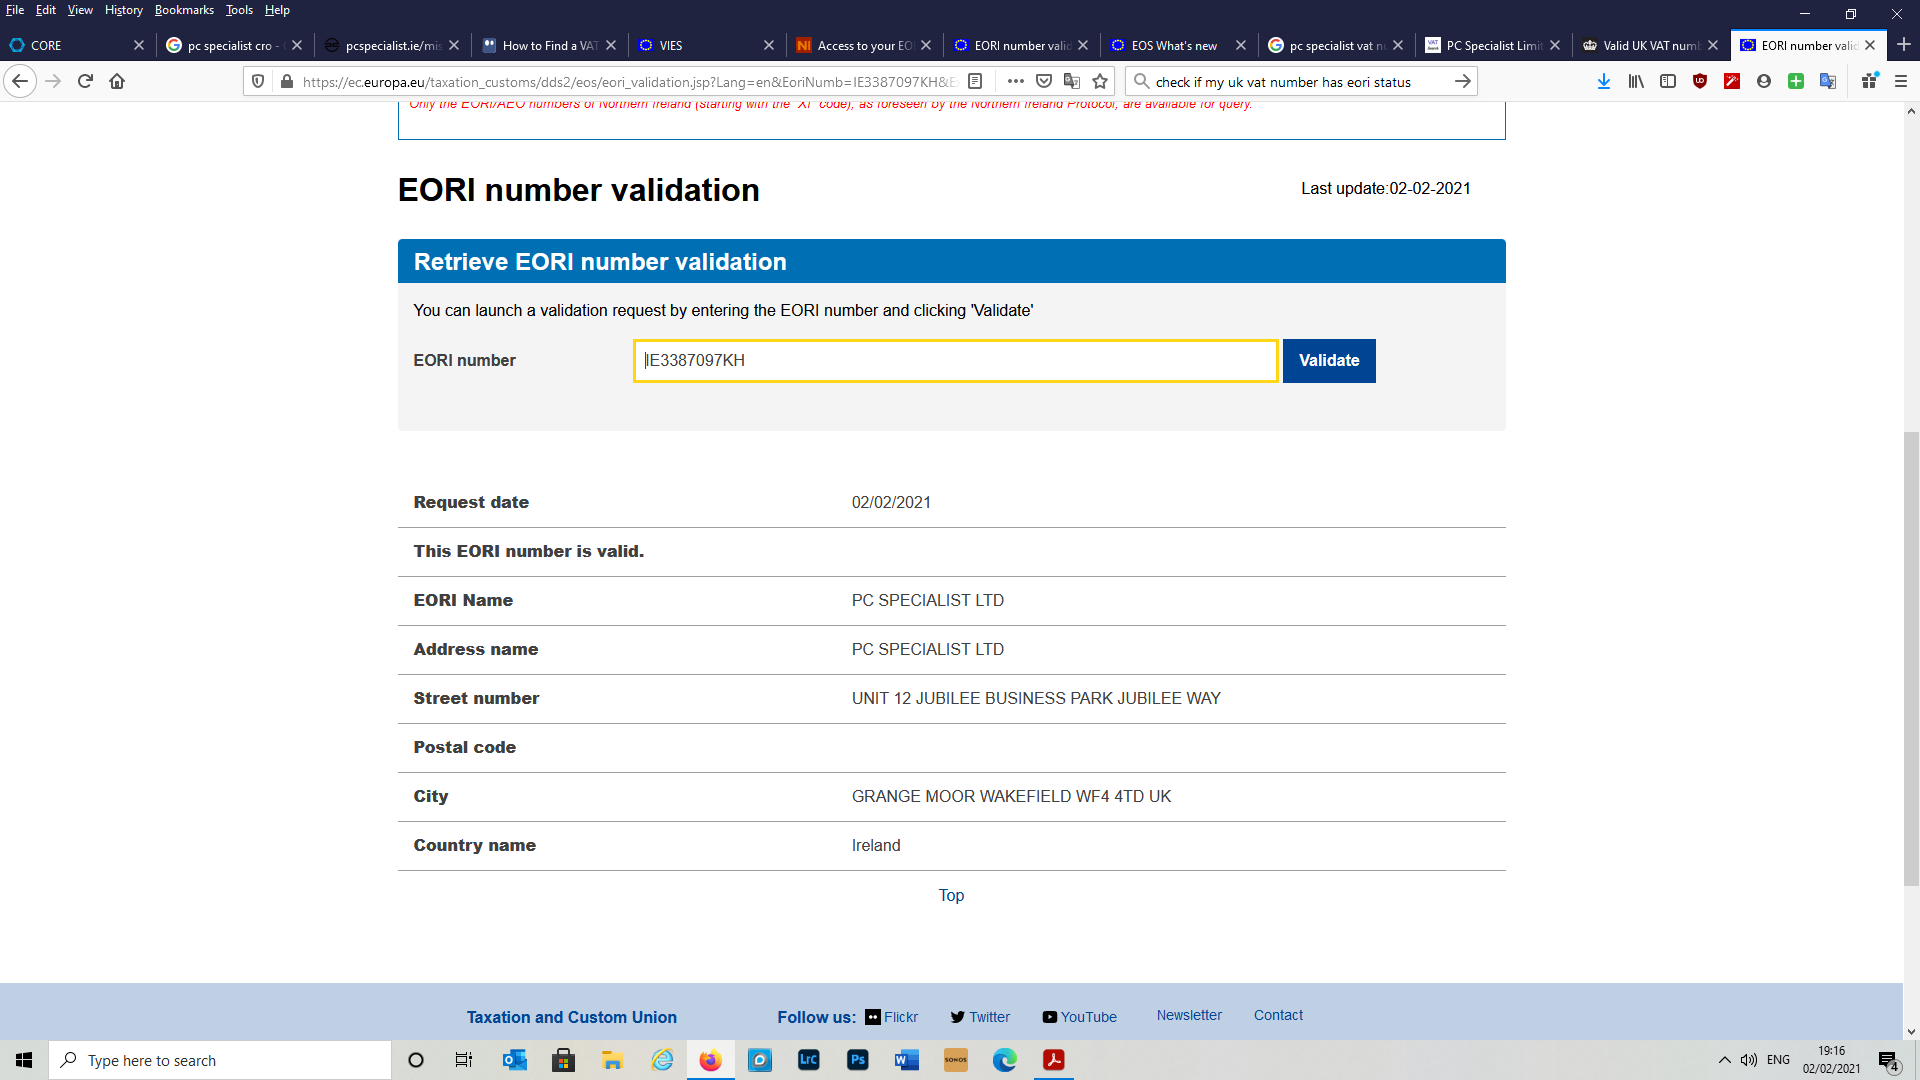Click the forward navigation arrow
The height and width of the screenshot is (1080, 1920).
click(x=53, y=81)
